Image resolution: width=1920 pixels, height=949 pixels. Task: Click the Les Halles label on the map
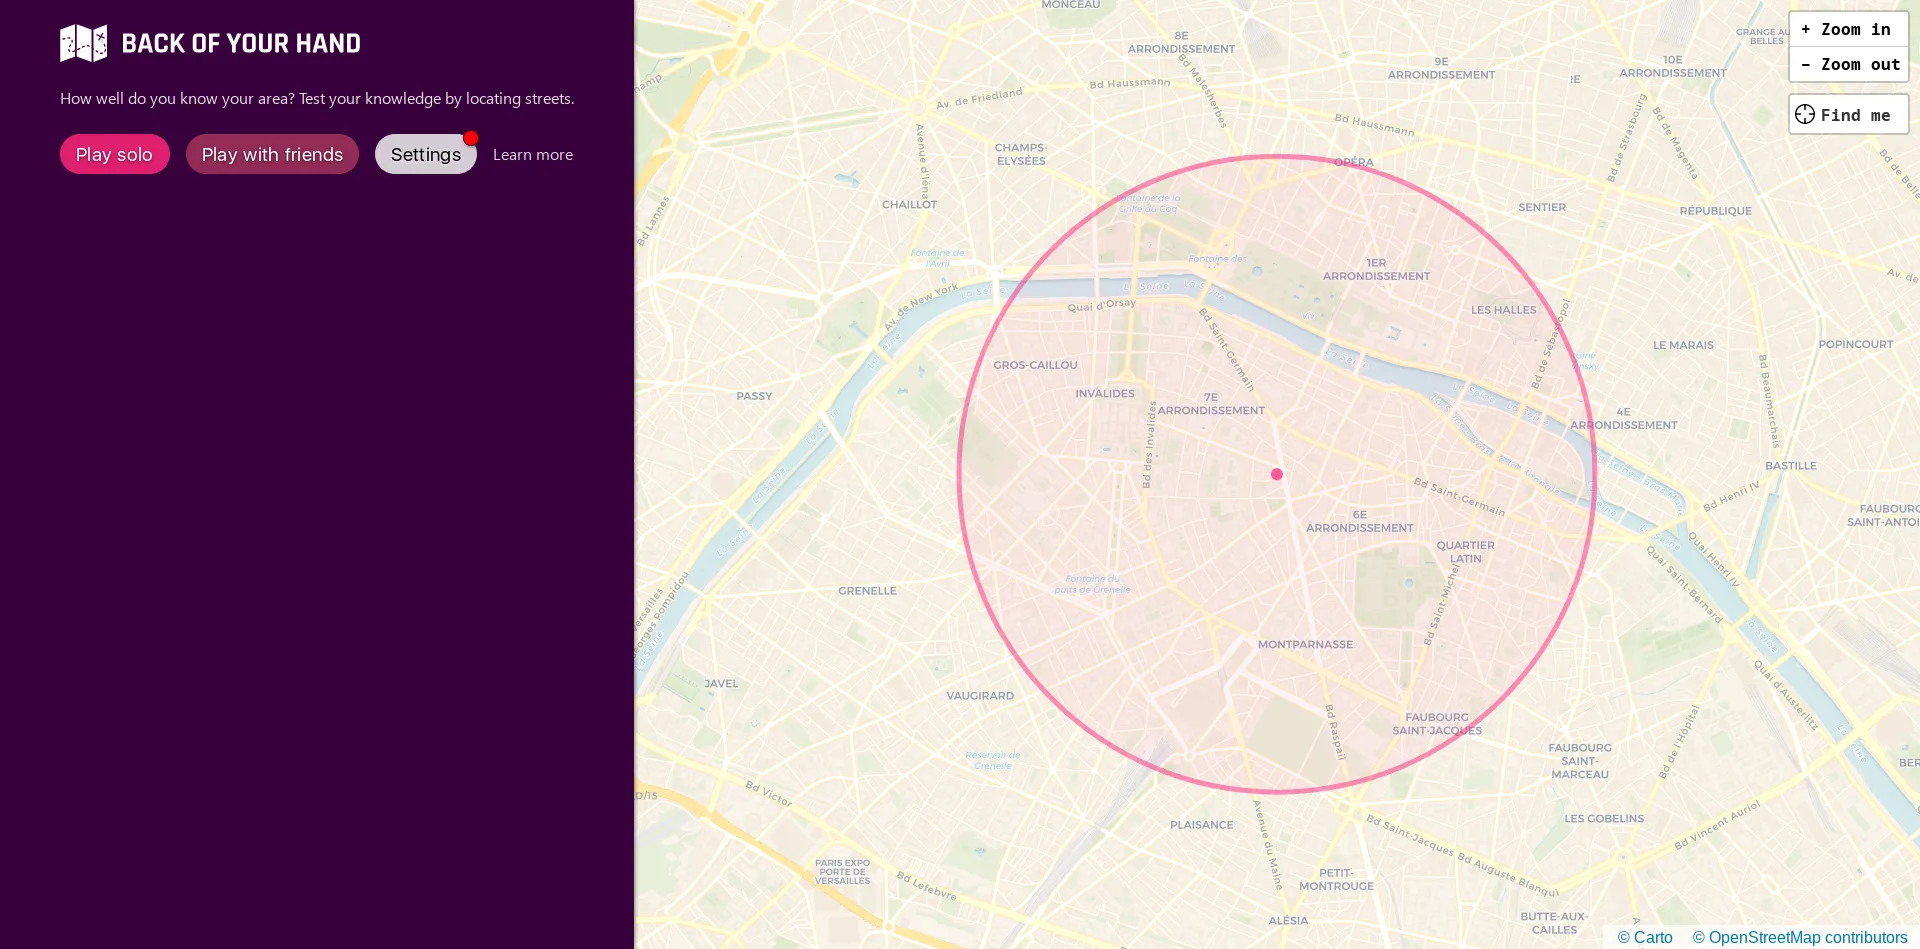click(1503, 309)
